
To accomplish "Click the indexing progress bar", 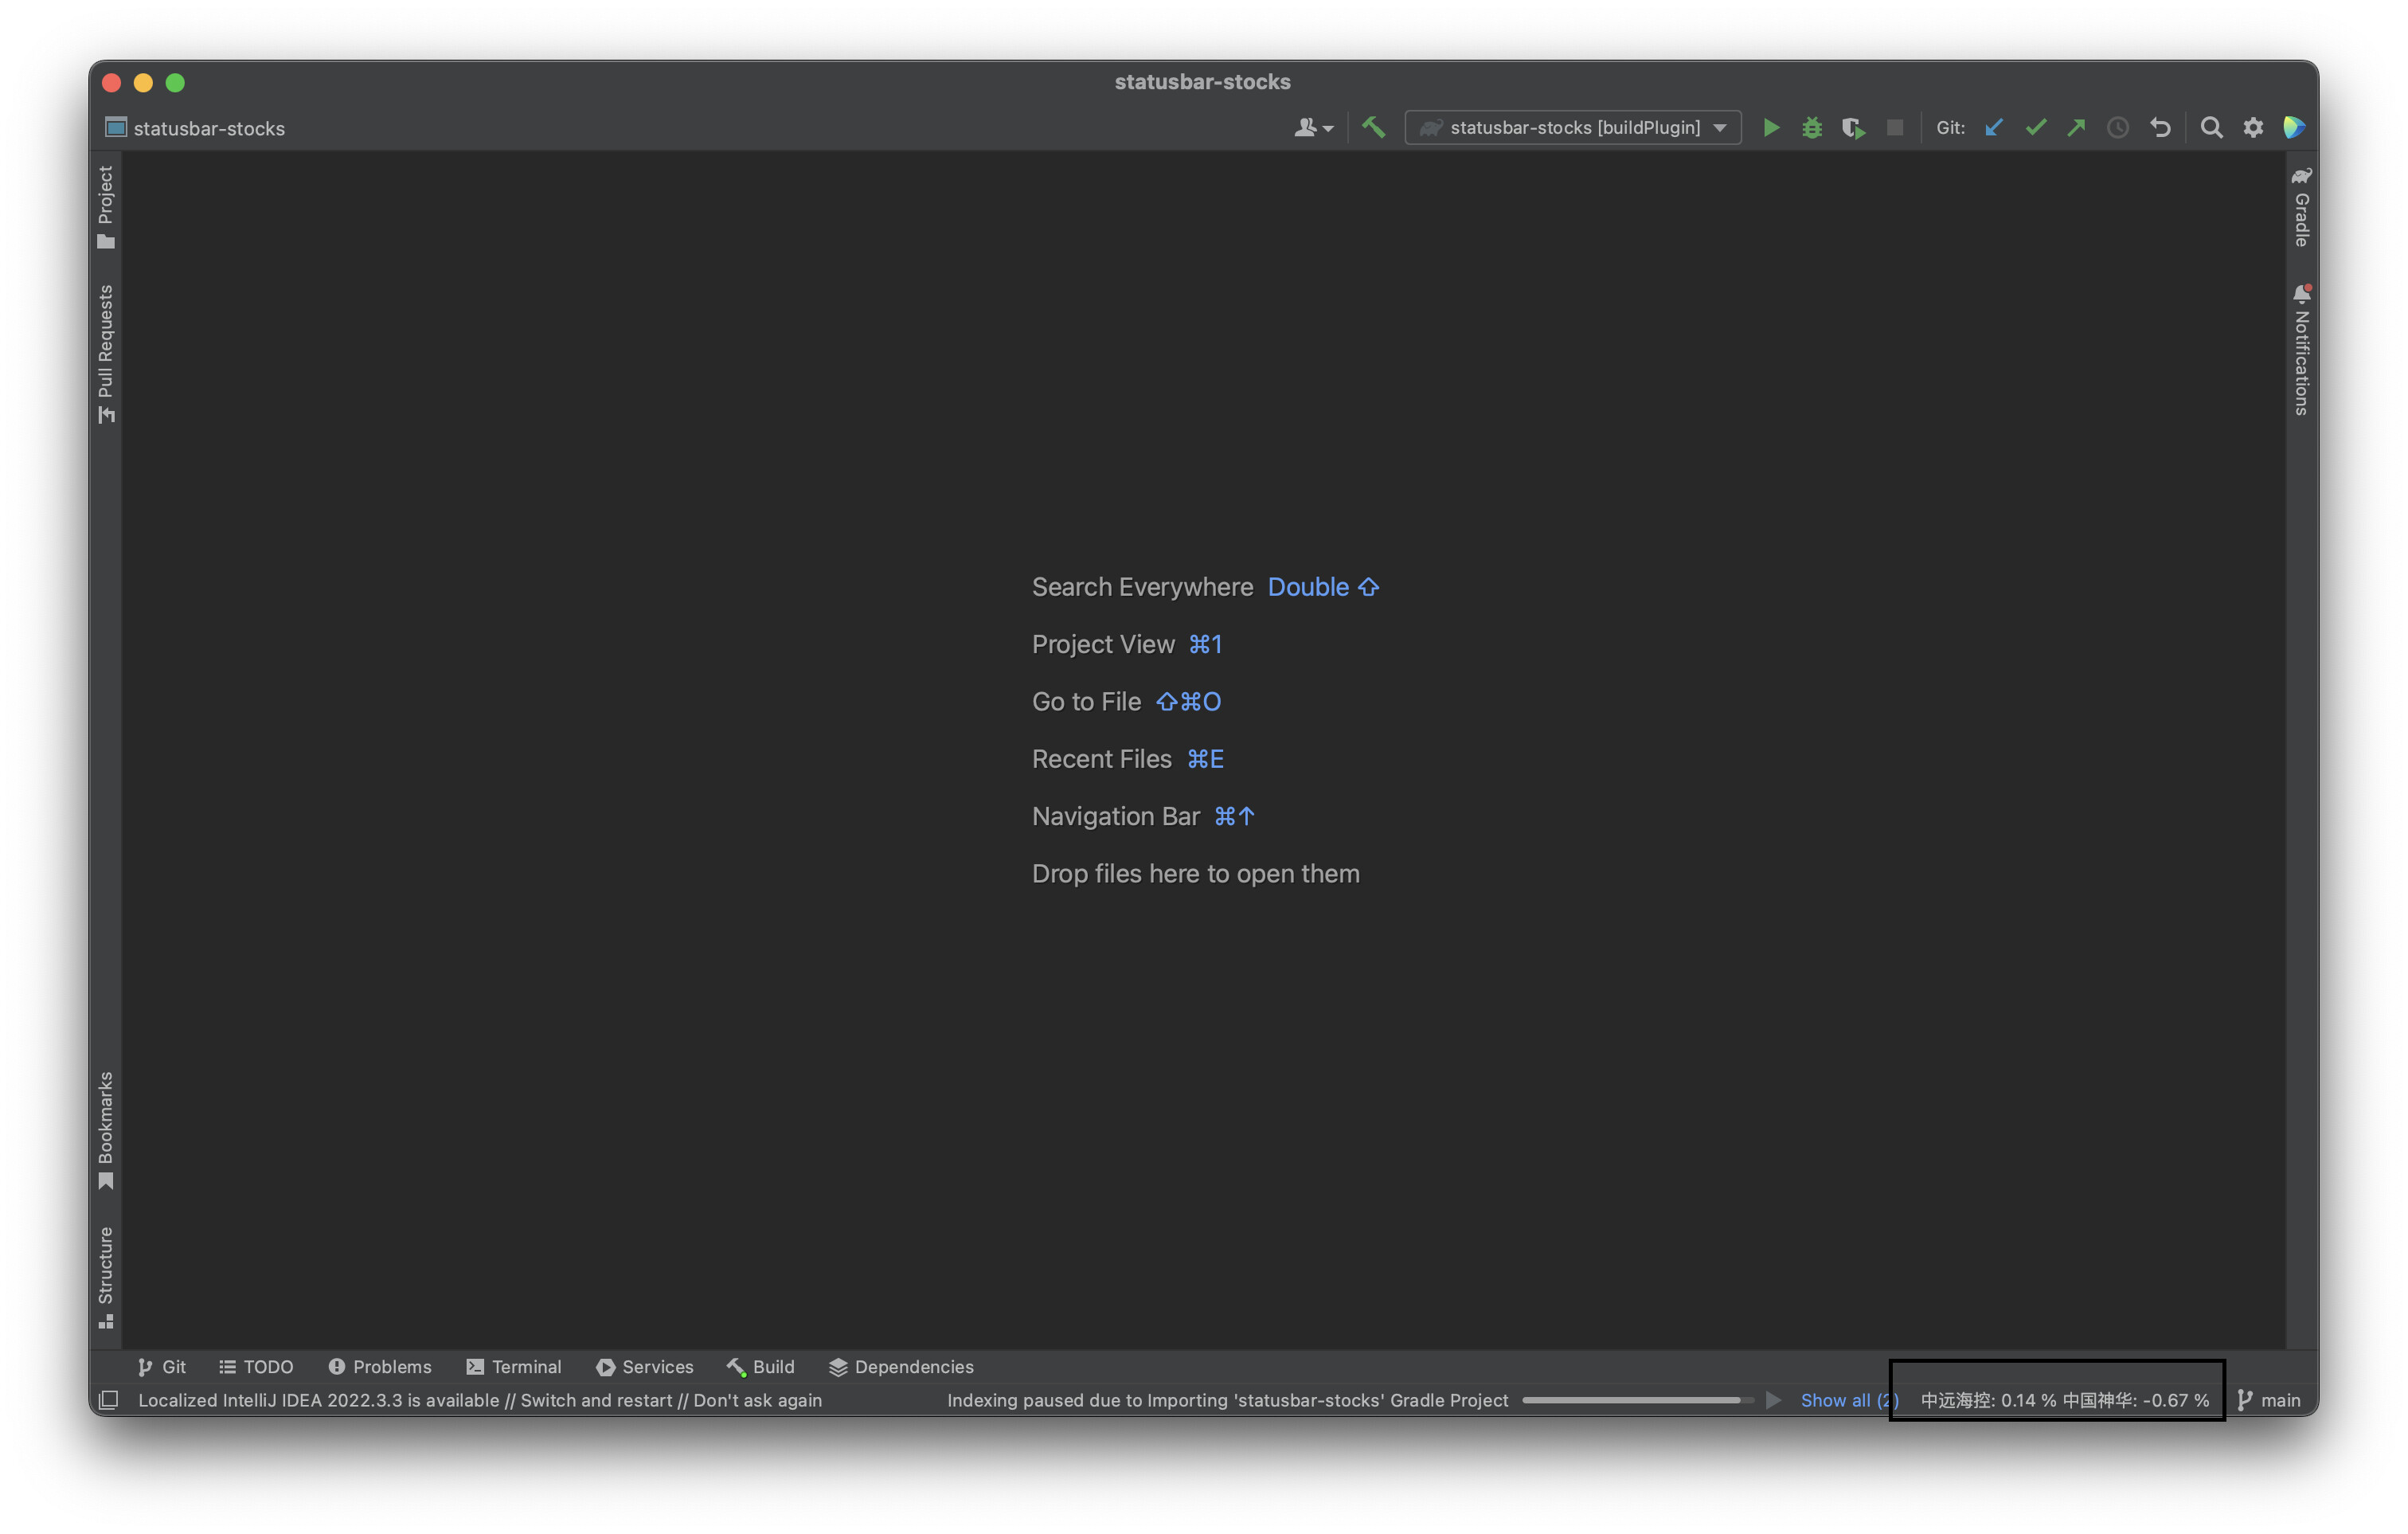I will tap(1637, 1400).
